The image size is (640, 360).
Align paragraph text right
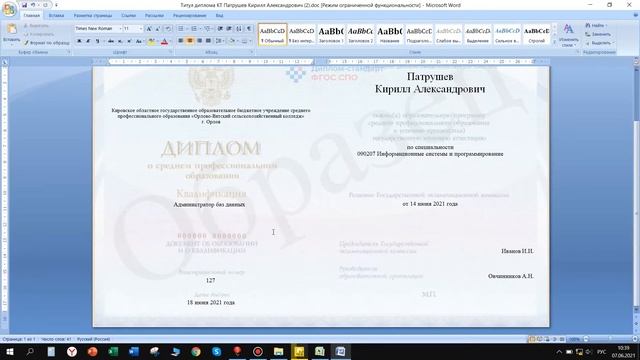coord(199,41)
